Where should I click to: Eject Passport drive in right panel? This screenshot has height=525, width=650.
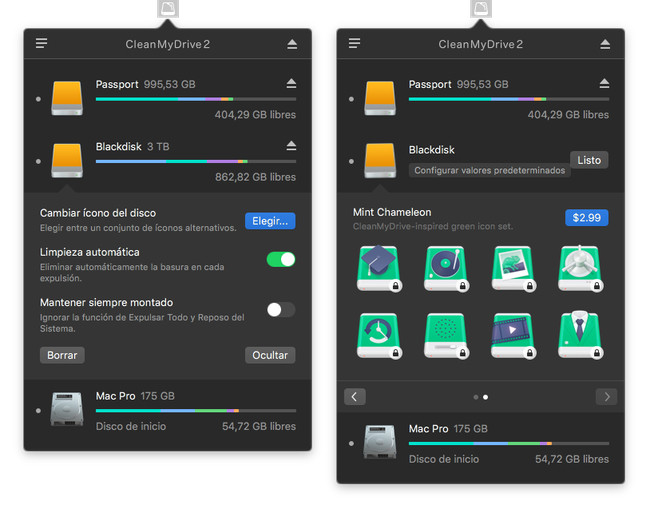pyautogui.click(x=604, y=83)
